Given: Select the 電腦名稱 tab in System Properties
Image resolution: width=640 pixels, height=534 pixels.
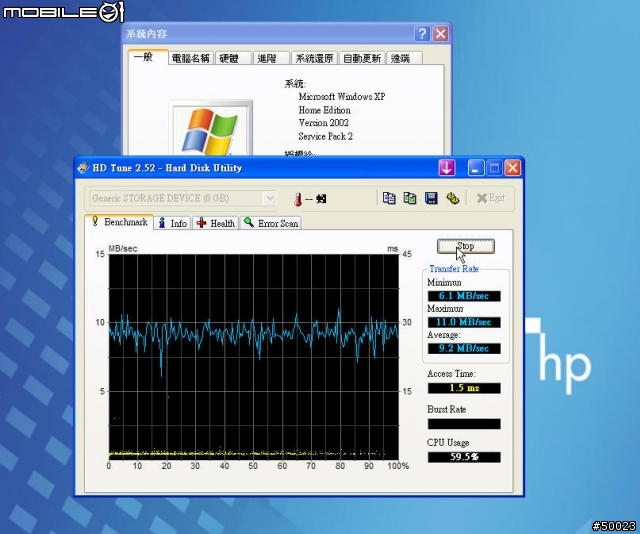Looking at the screenshot, I should pyautogui.click(x=190, y=58).
